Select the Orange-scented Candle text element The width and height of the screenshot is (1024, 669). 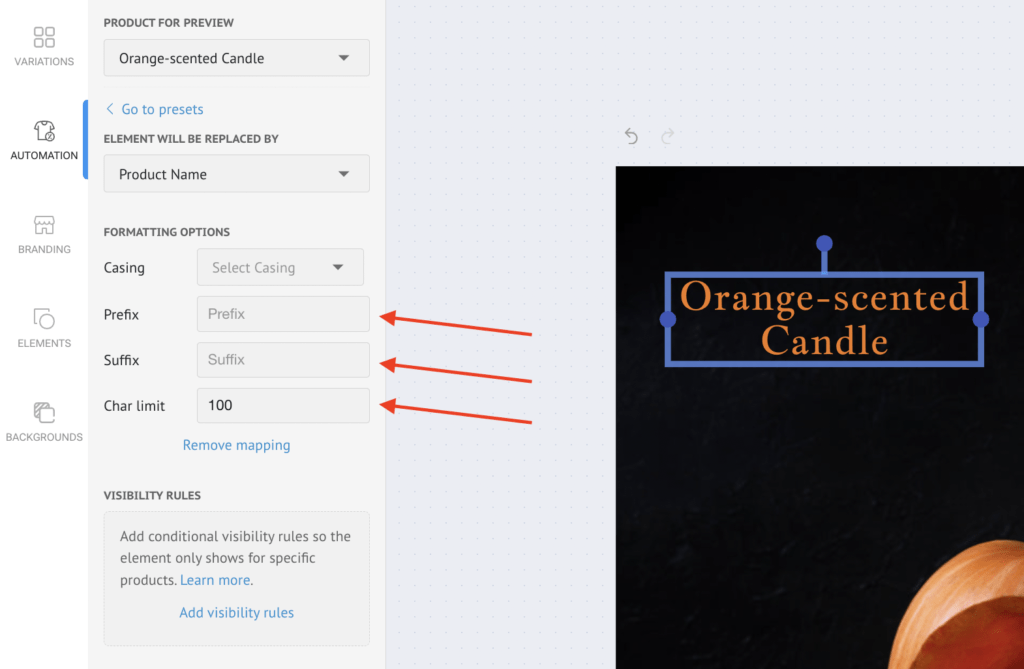click(x=824, y=318)
